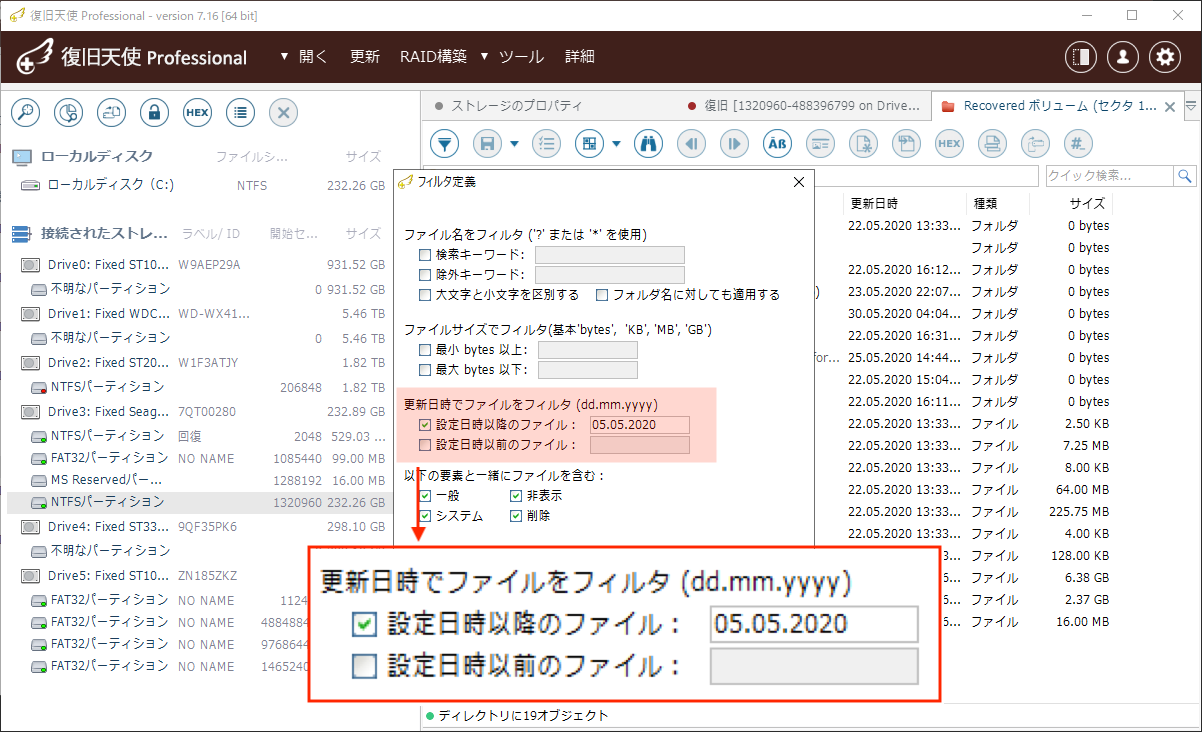Click the copy documents toolbar icon
The image size is (1202, 732).
906,144
